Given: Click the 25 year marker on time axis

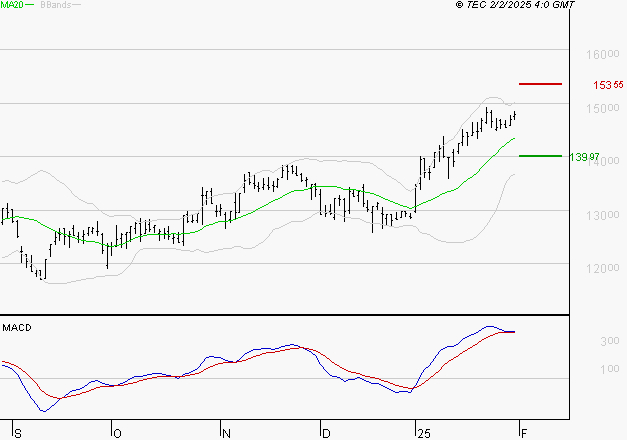Looking at the screenshot, I should tap(424, 434).
